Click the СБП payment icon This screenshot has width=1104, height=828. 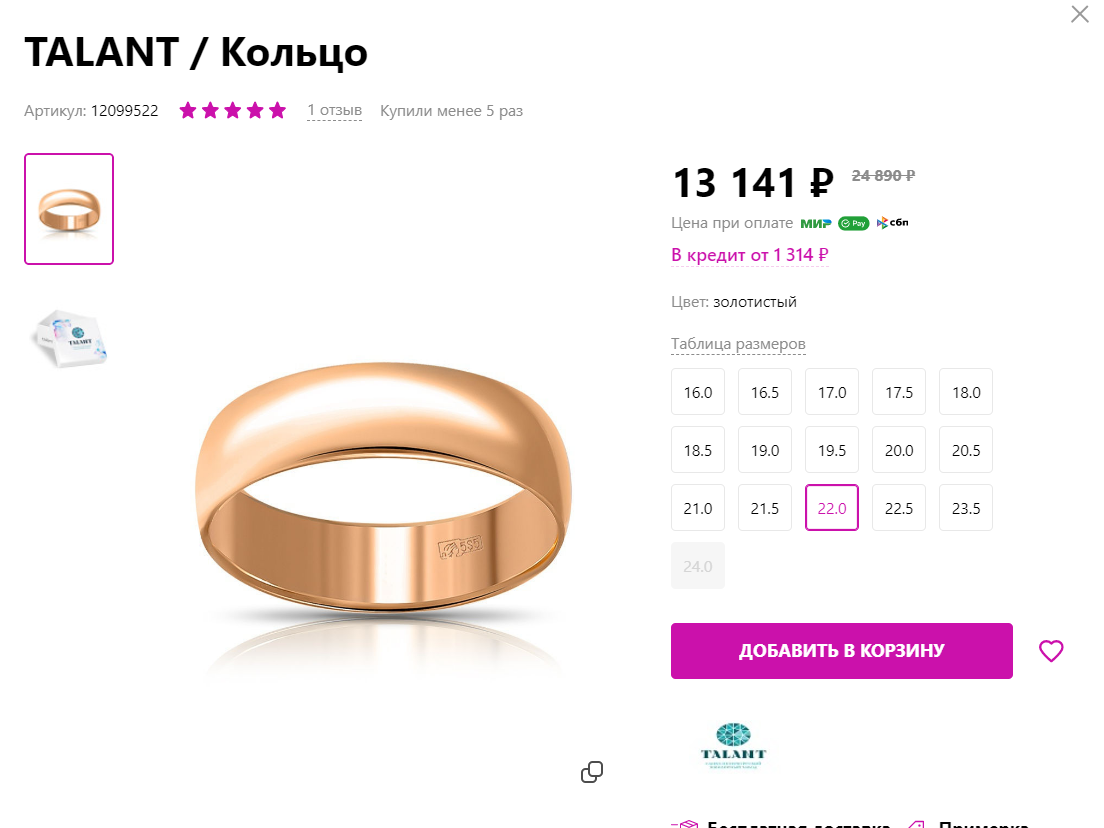click(x=891, y=222)
